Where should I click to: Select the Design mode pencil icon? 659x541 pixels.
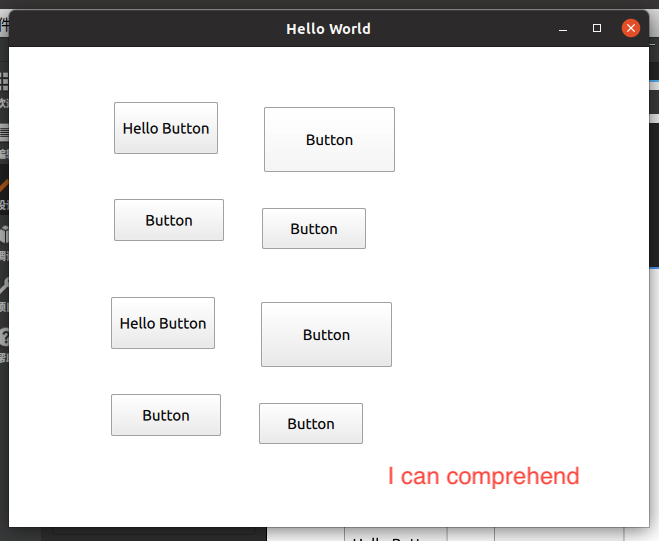(4, 188)
